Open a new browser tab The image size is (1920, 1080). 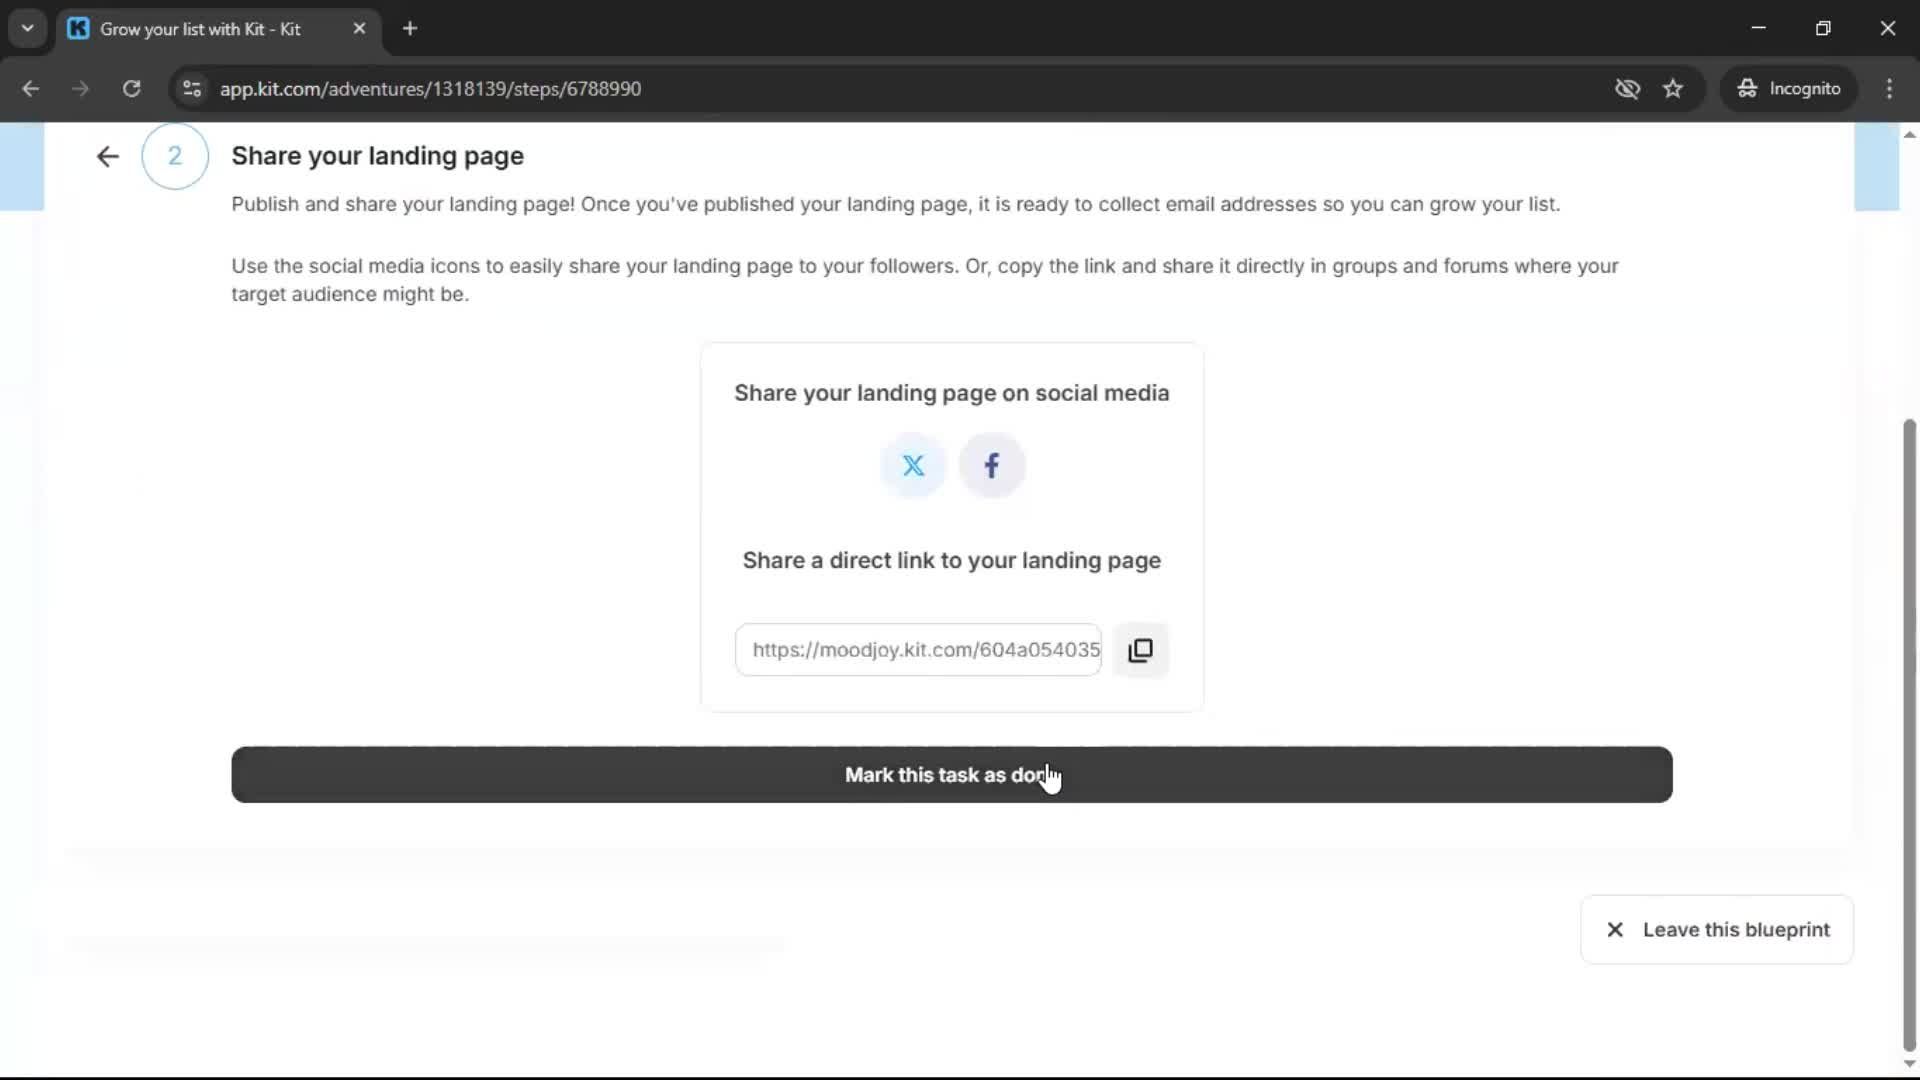coord(410,28)
